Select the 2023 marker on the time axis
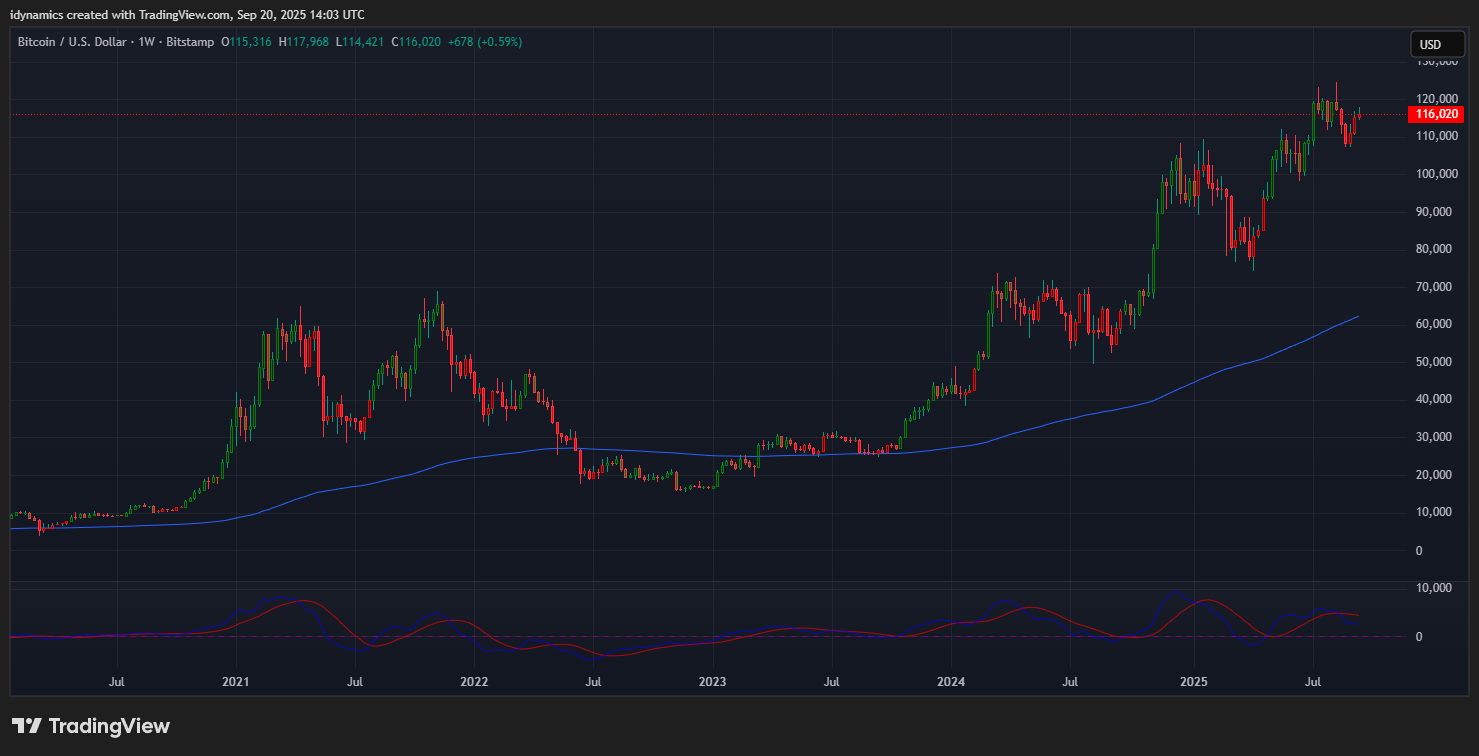This screenshot has width=1479, height=756. (712, 682)
